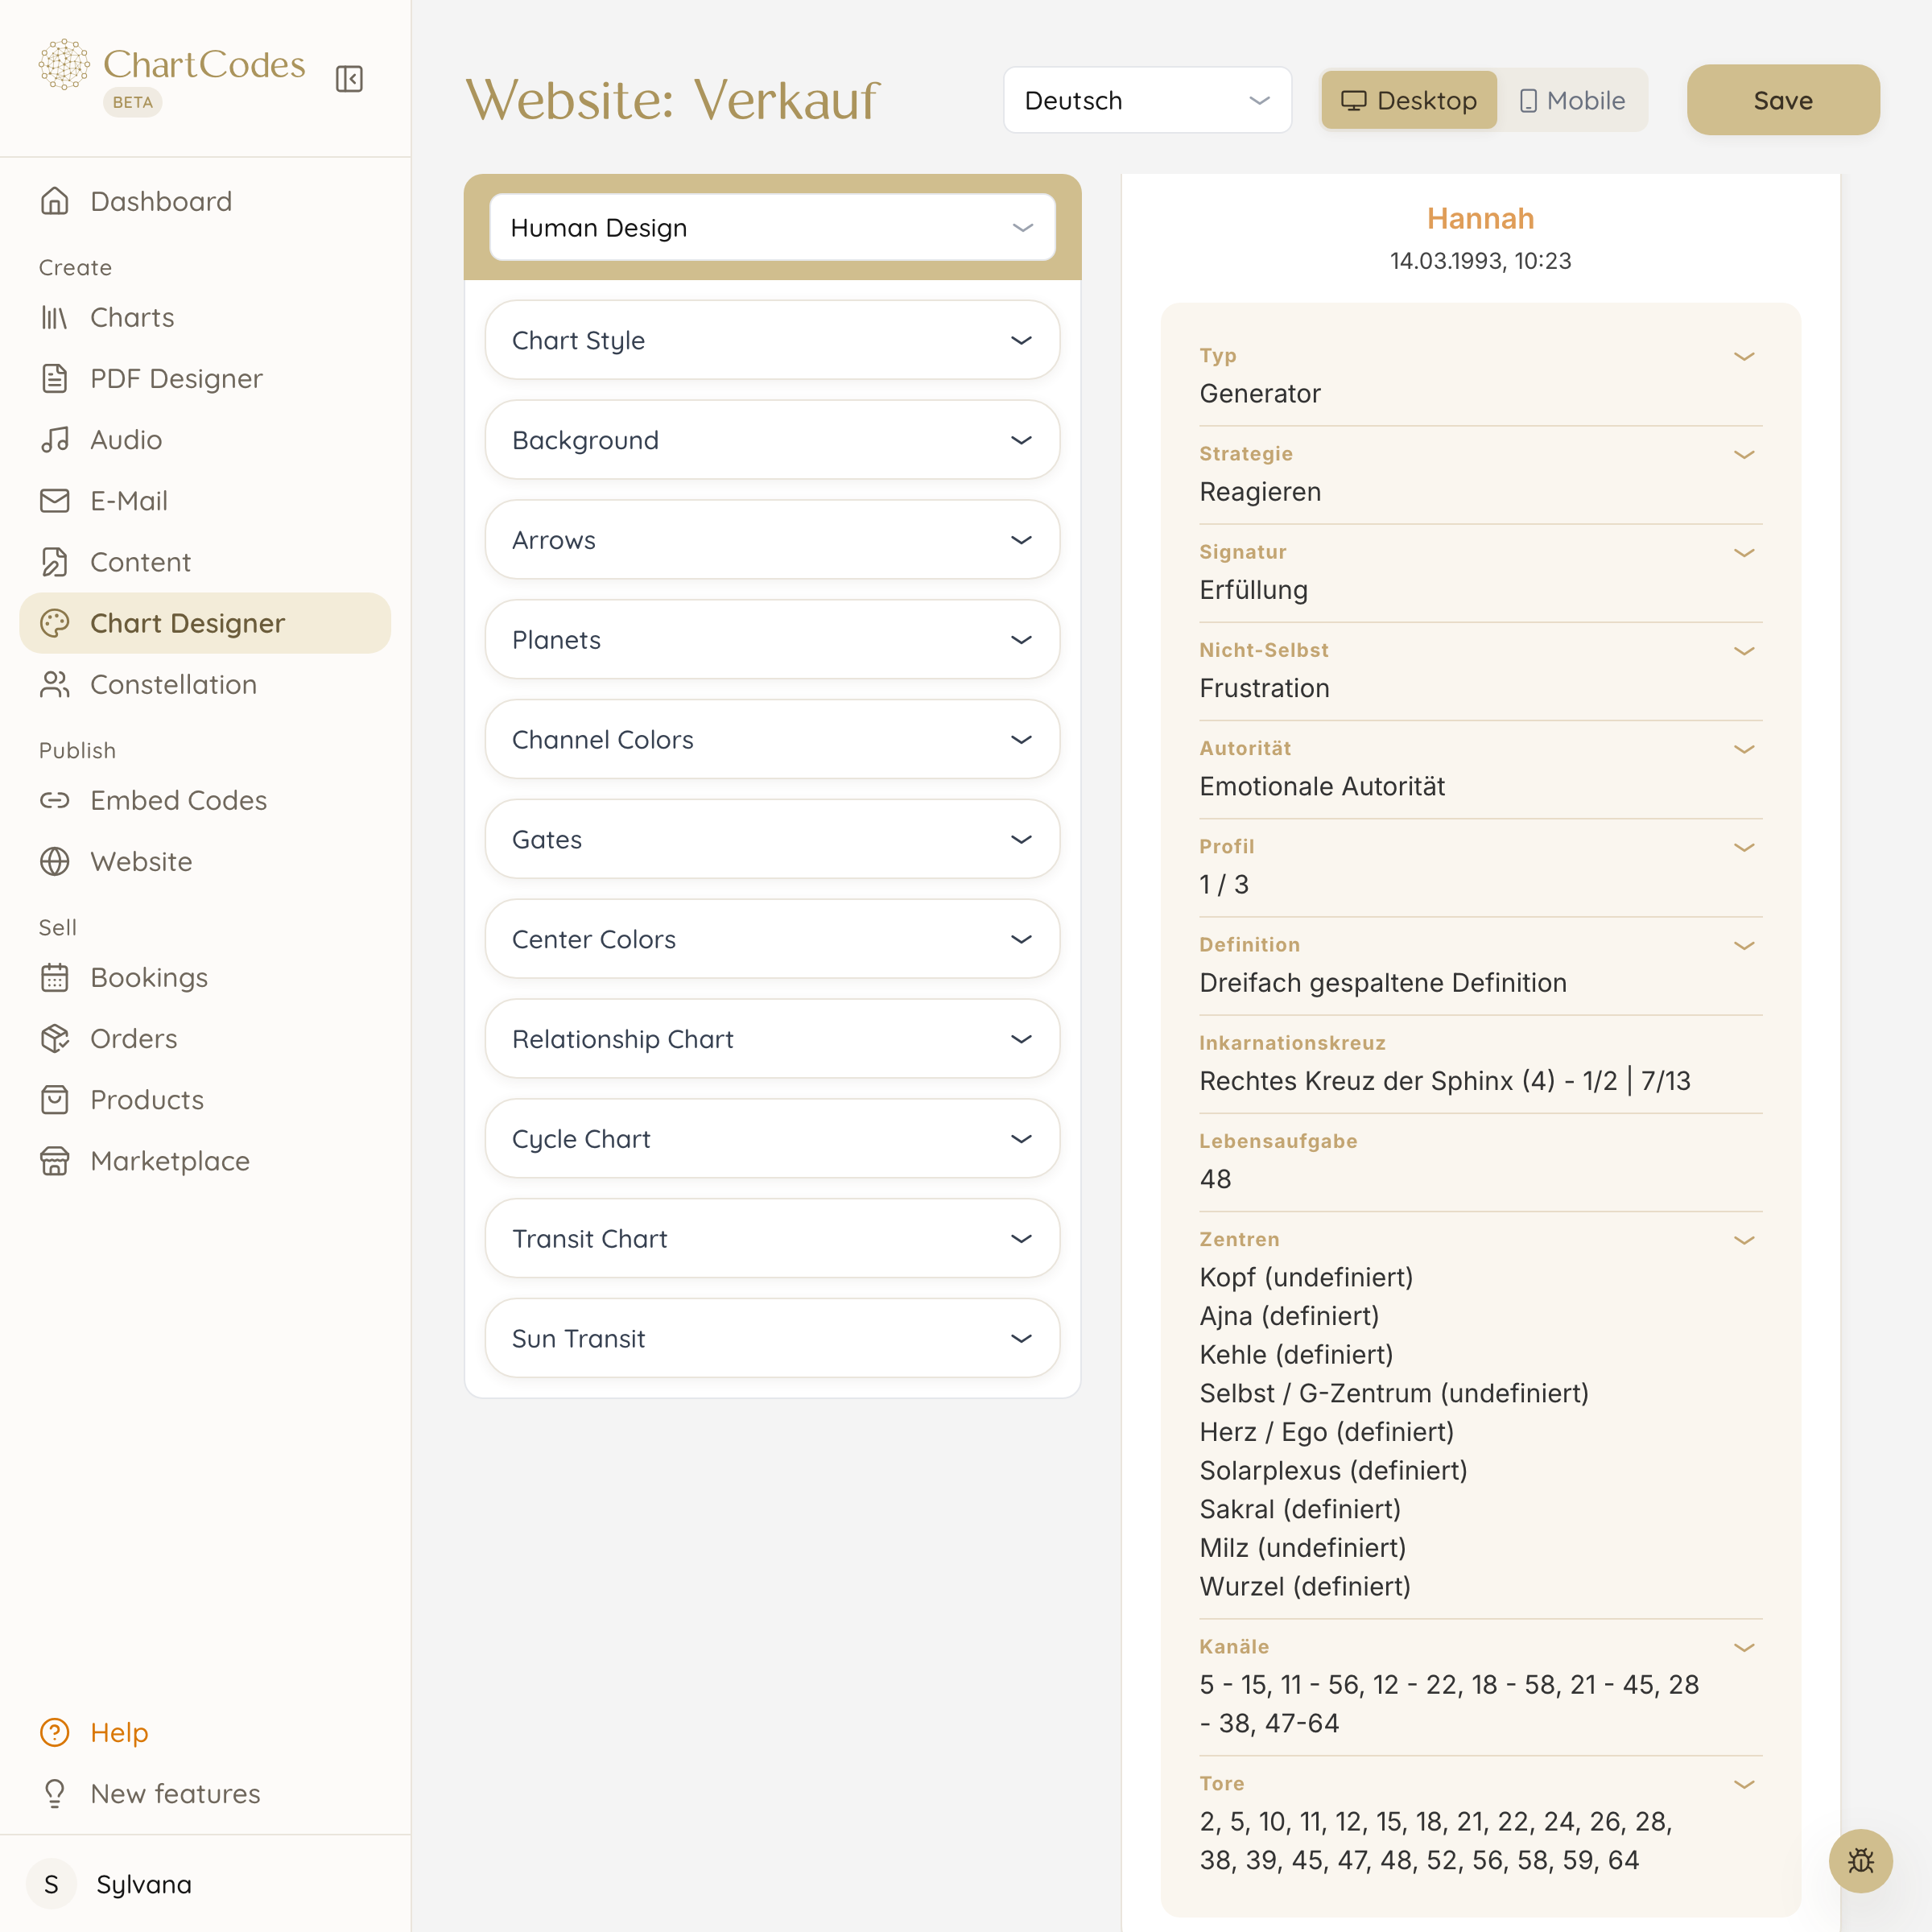This screenshot has height=1932, width=1932.
Task: Click the Audio music note icon
Action: click(x=55, y=439)
